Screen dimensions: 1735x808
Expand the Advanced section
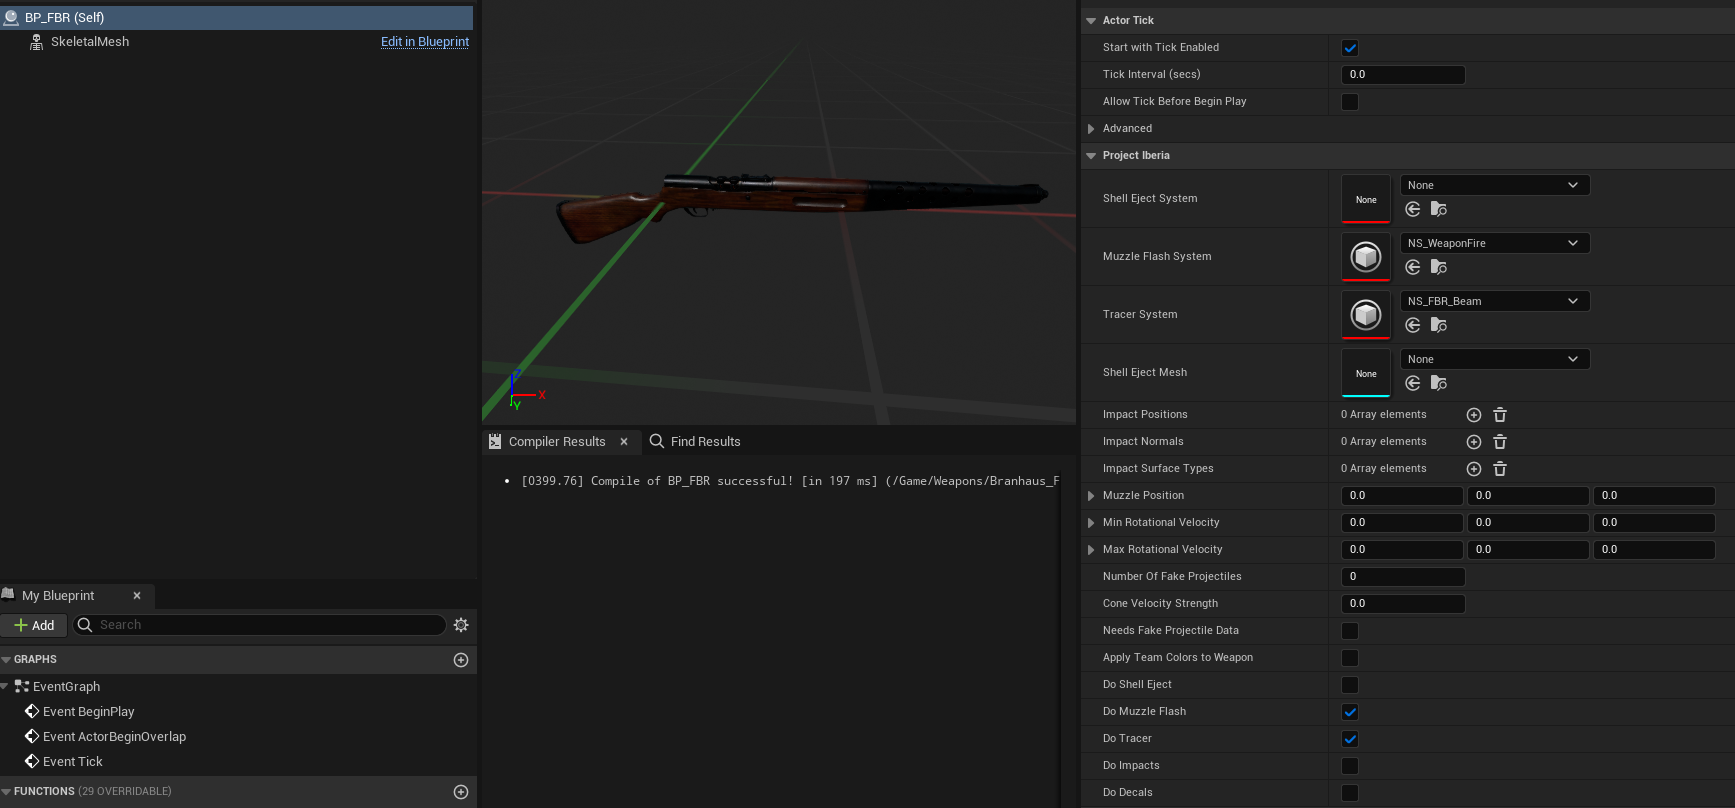click(x=1091, y=129)
